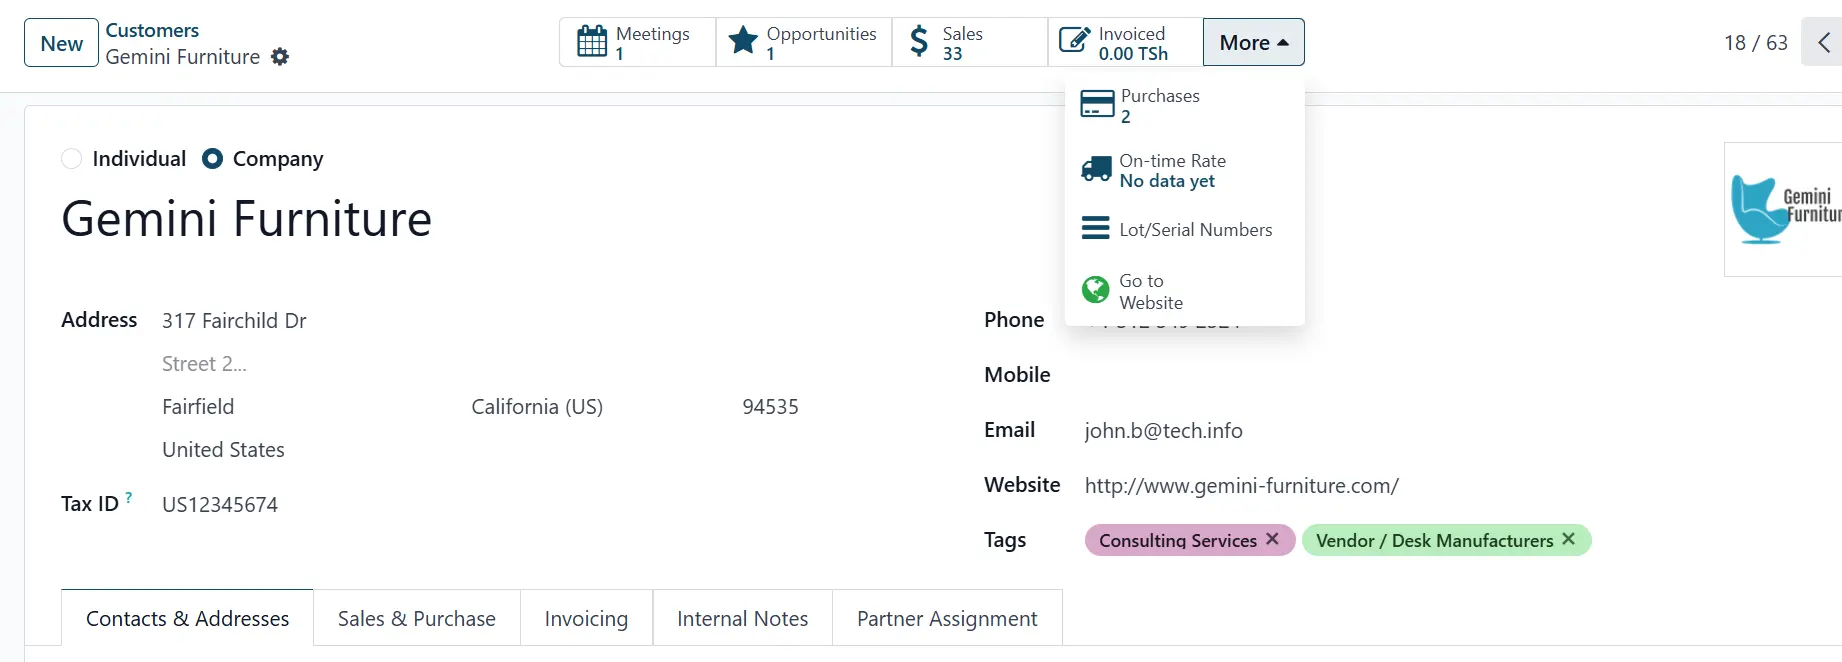The height and width of the screenshot is (662, 1842).
Task: Switch to Sales & Purchase tab
Action: [x=416, y=619]
